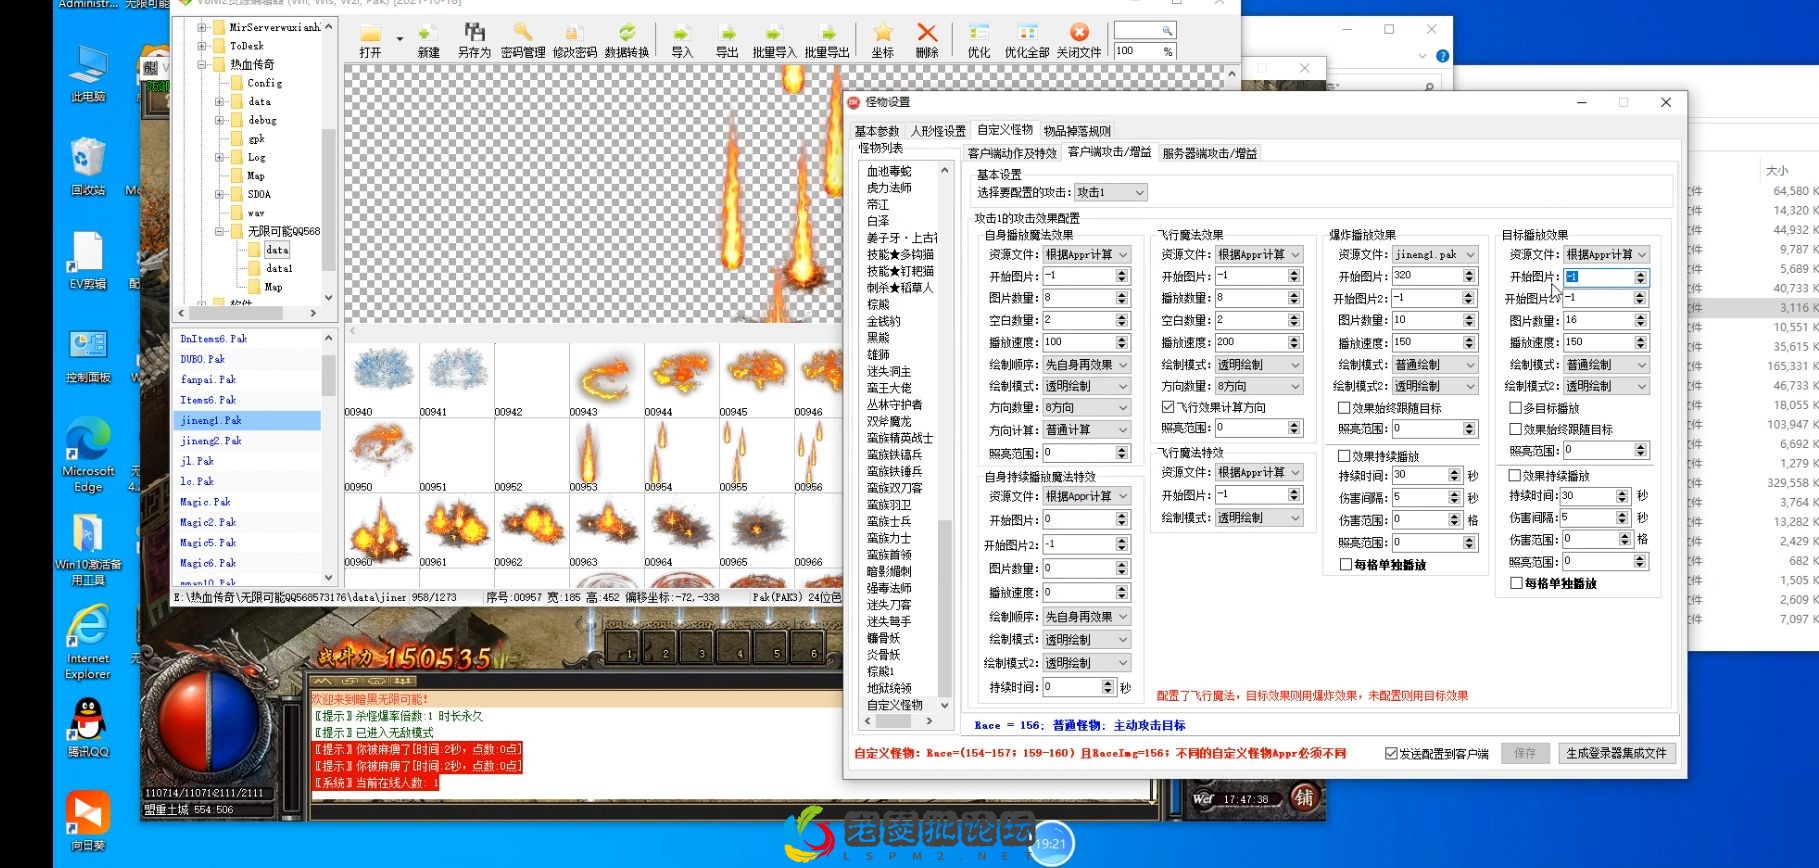Image resolution: width=1819 pixels, height=868 pixels.
Task: Select jineng2.Pak in the file list
Action: (x=211, y=441)
